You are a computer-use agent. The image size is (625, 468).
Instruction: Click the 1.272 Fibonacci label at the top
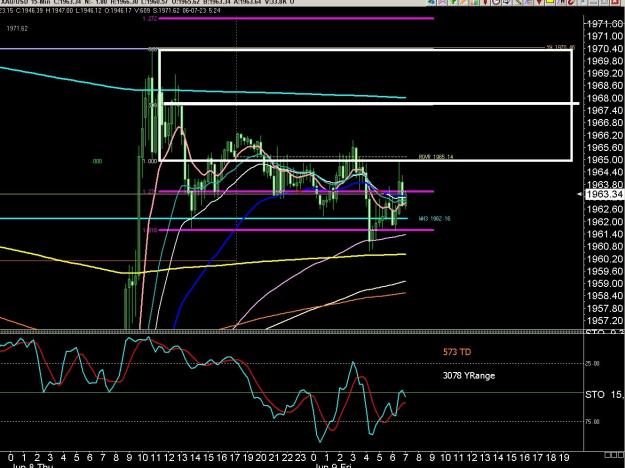point(150,18)
